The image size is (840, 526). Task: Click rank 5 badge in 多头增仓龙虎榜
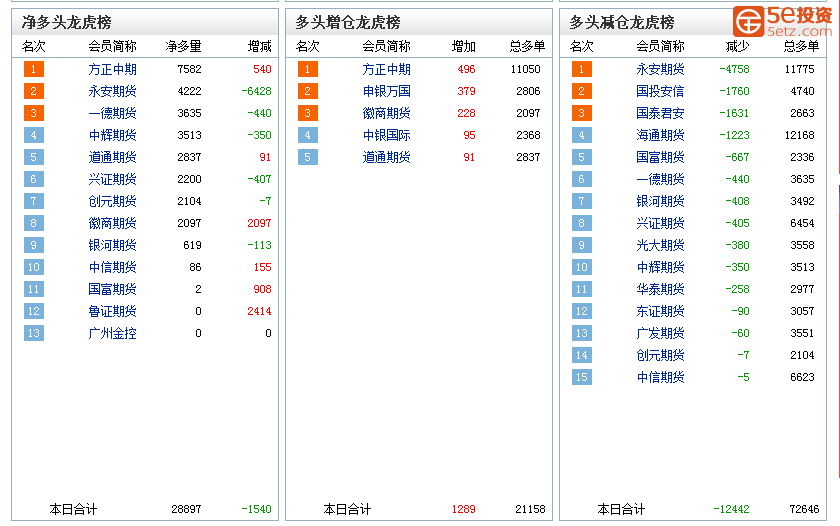(x=308, y=157)
